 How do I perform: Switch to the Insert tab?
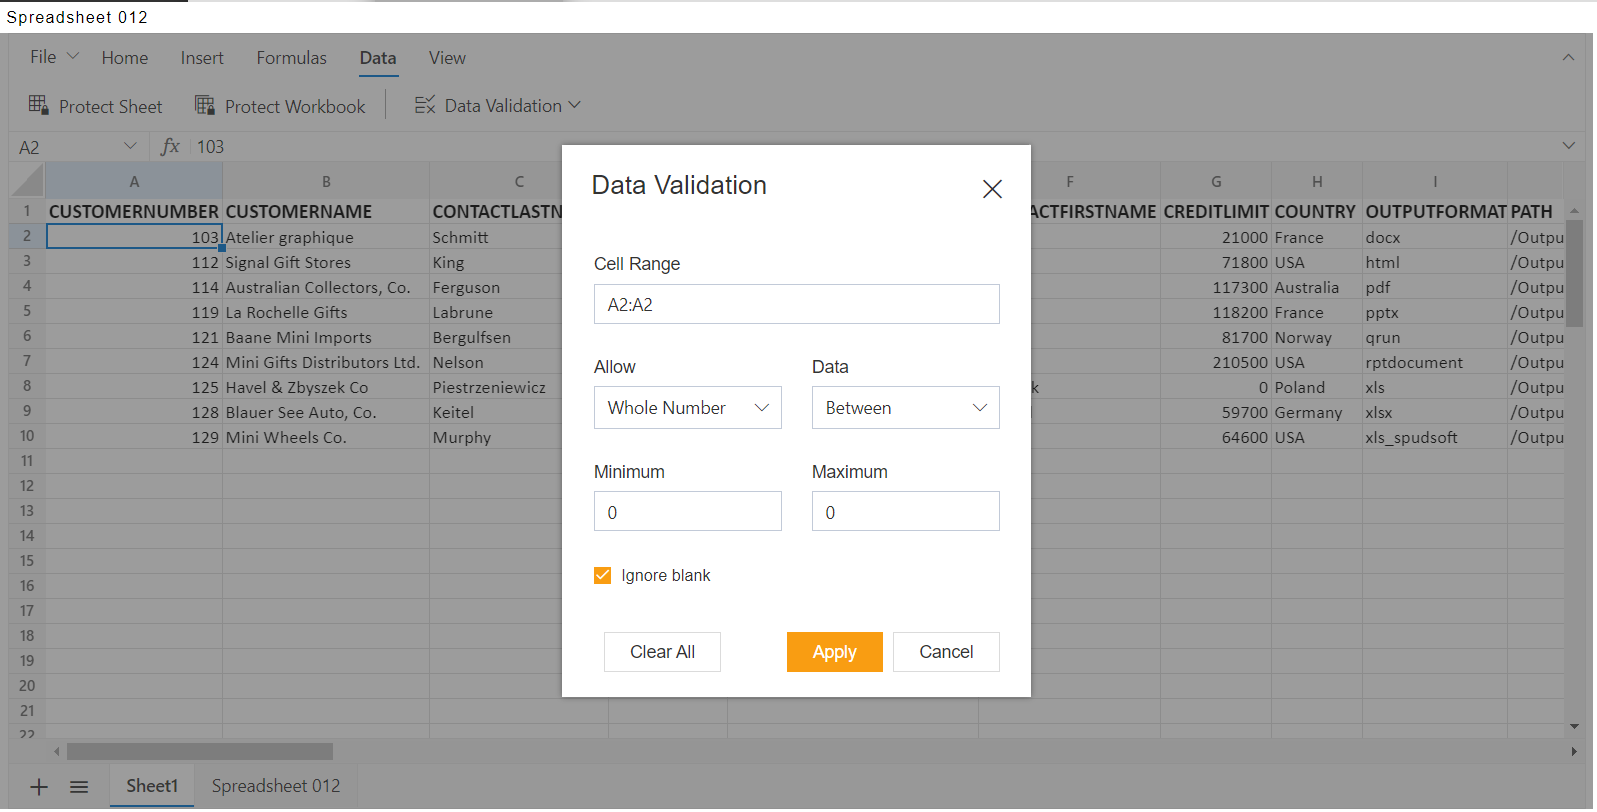click(202, 58)
